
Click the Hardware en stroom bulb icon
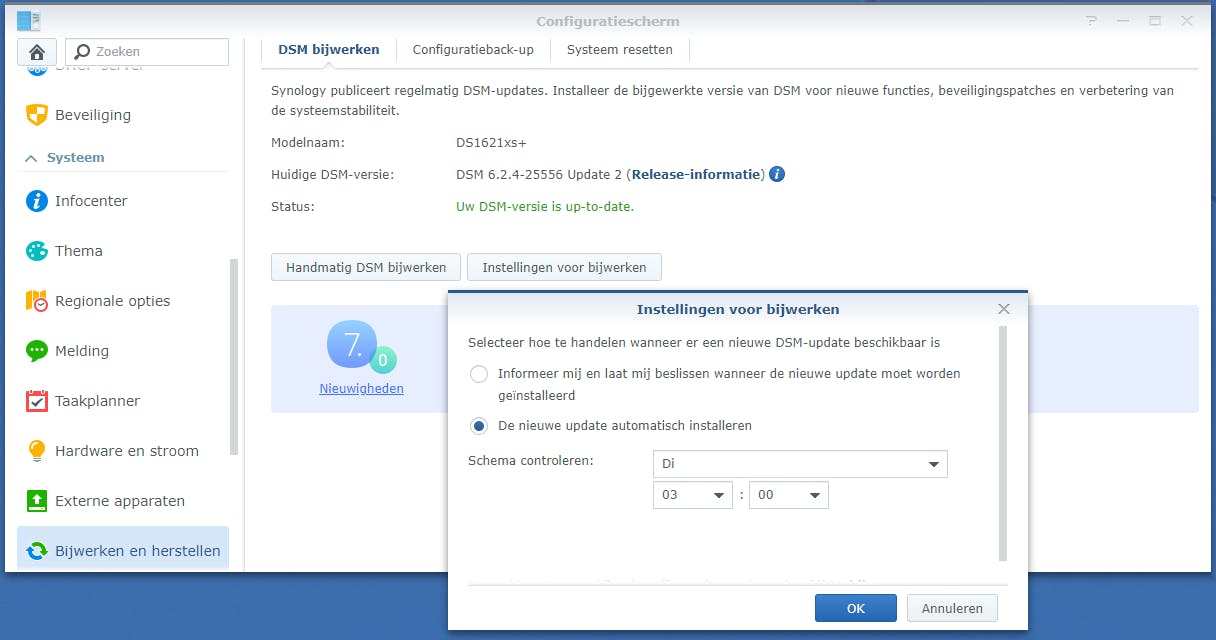pos(37,451)
